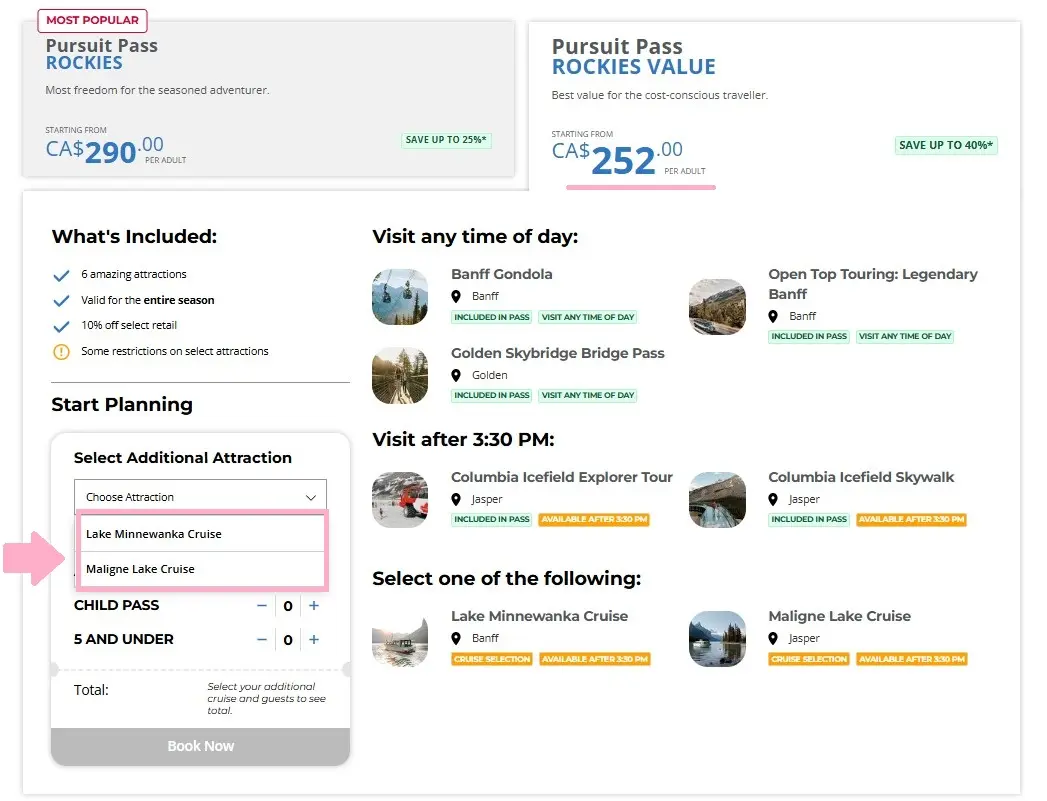Click Columbia Icefield Explorer Tour title
The width and height of the screenshot is (1047, 801).
coord(562,477)
